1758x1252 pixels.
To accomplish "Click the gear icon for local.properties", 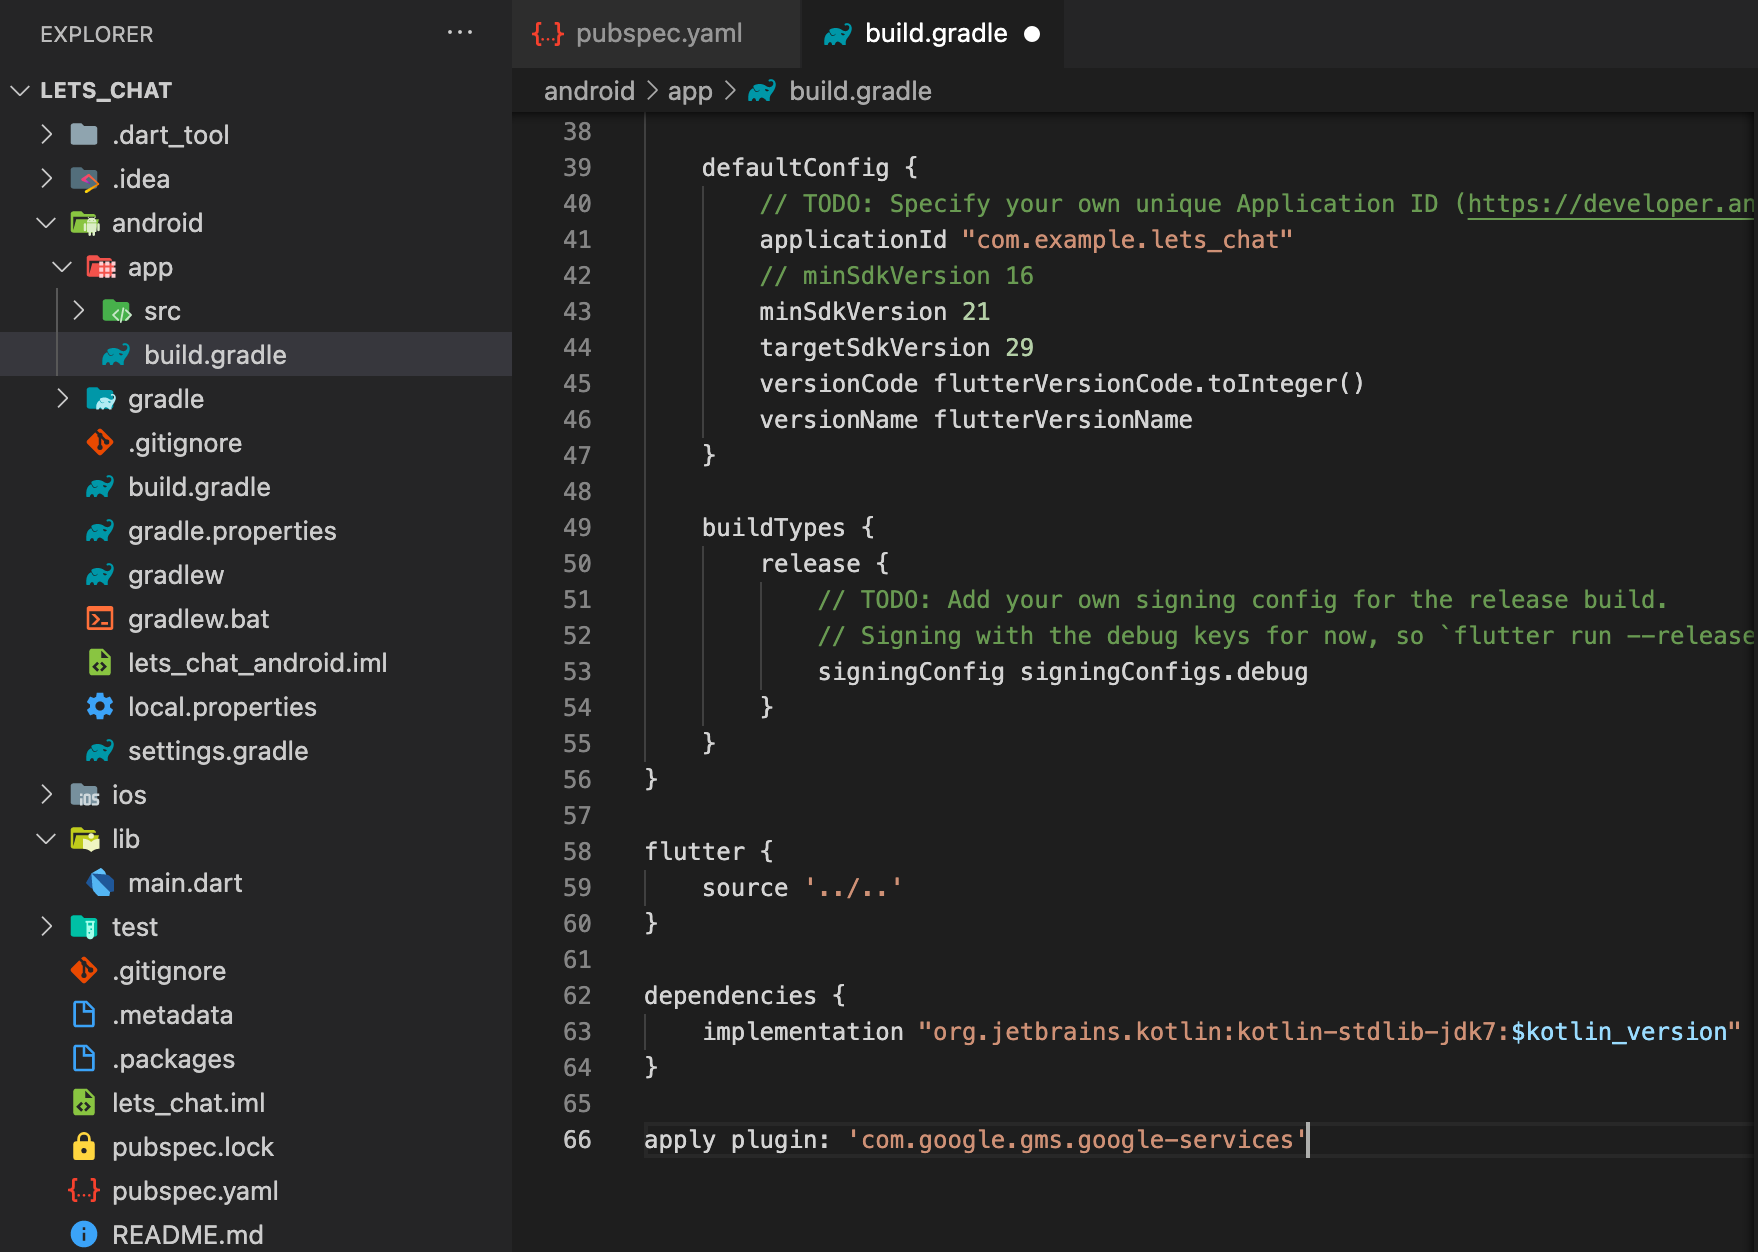I will [x=100, y=706].
